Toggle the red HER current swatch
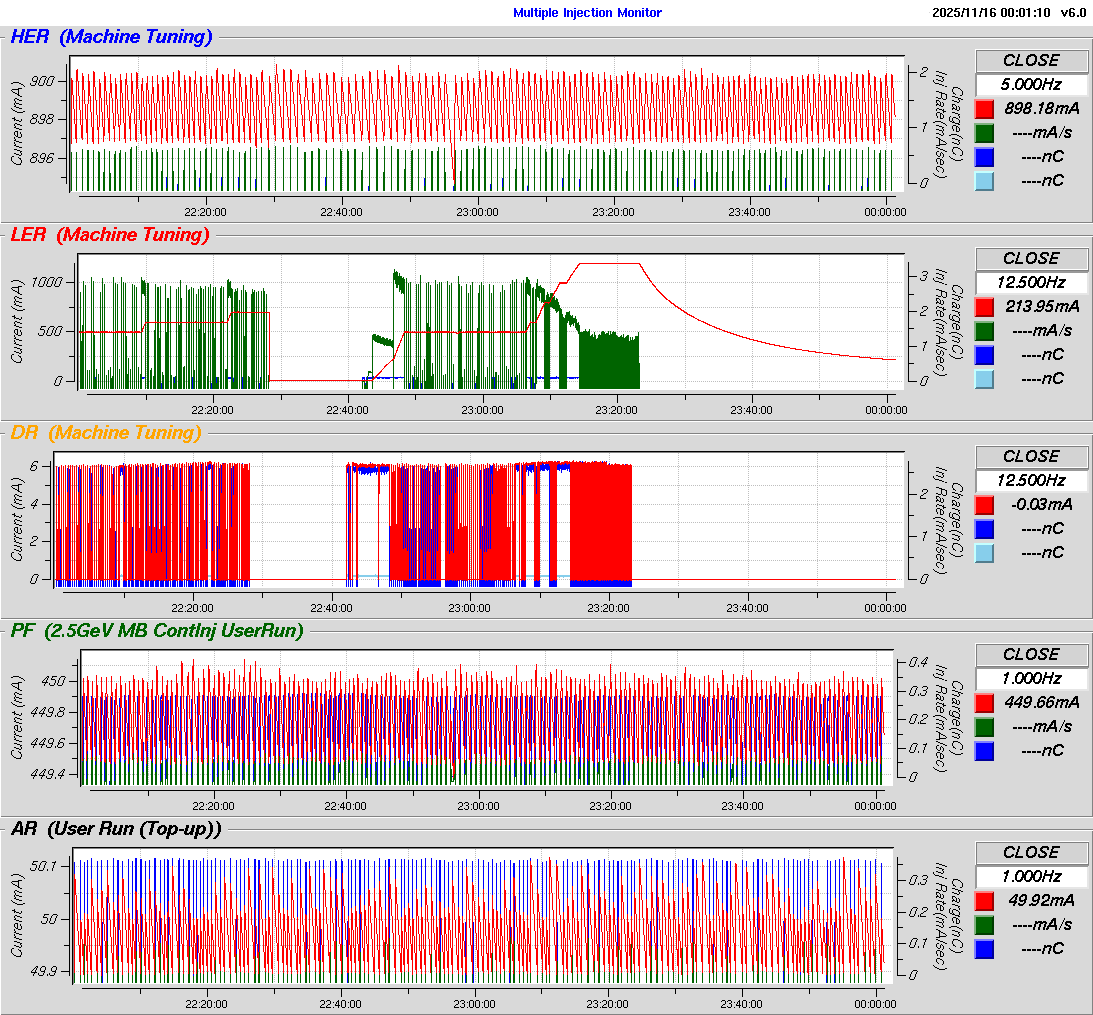 click(x=985, y=108)
